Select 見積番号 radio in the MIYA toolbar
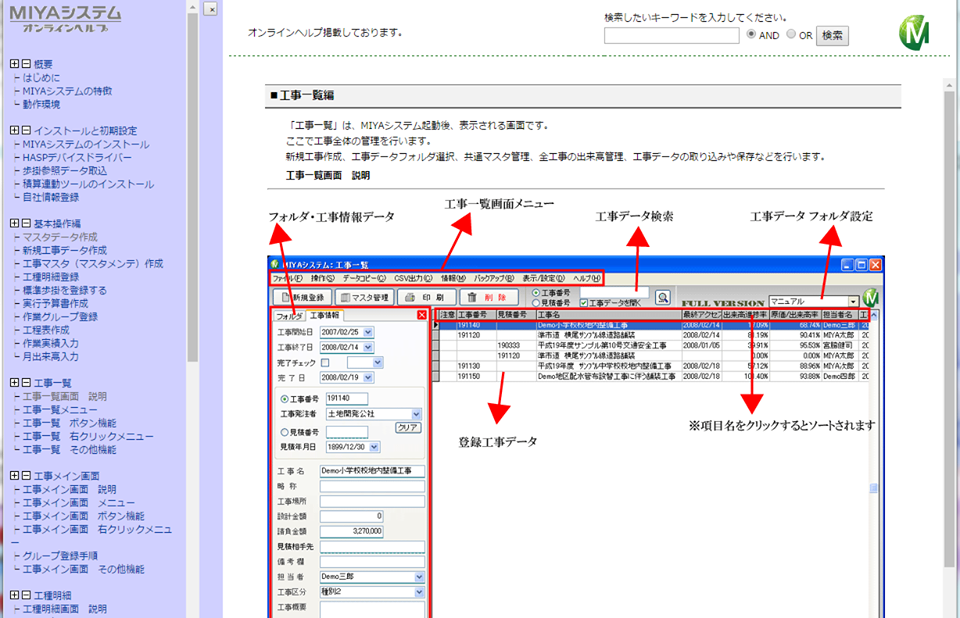Viewport: 960px width, 618px height. pyautogui.click(x=536, y=303)
